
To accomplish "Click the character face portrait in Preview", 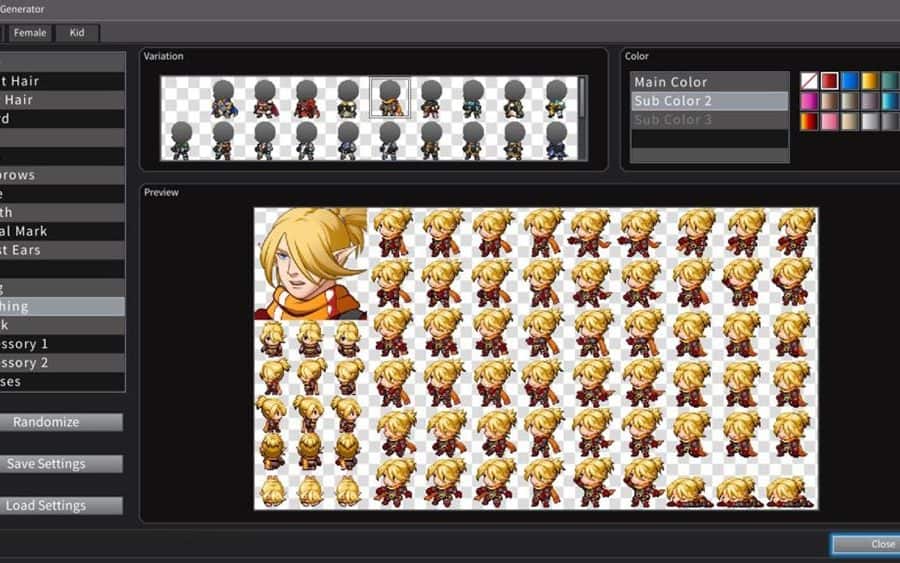I will 310,264.
